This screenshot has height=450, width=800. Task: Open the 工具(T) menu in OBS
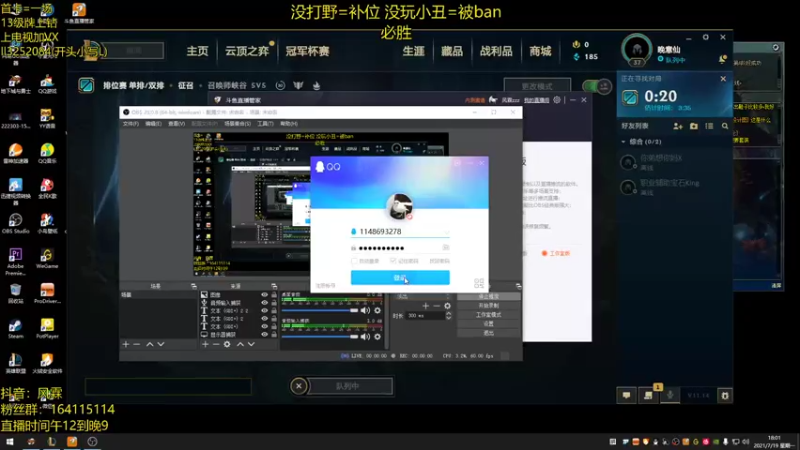(x=265, y=124)
